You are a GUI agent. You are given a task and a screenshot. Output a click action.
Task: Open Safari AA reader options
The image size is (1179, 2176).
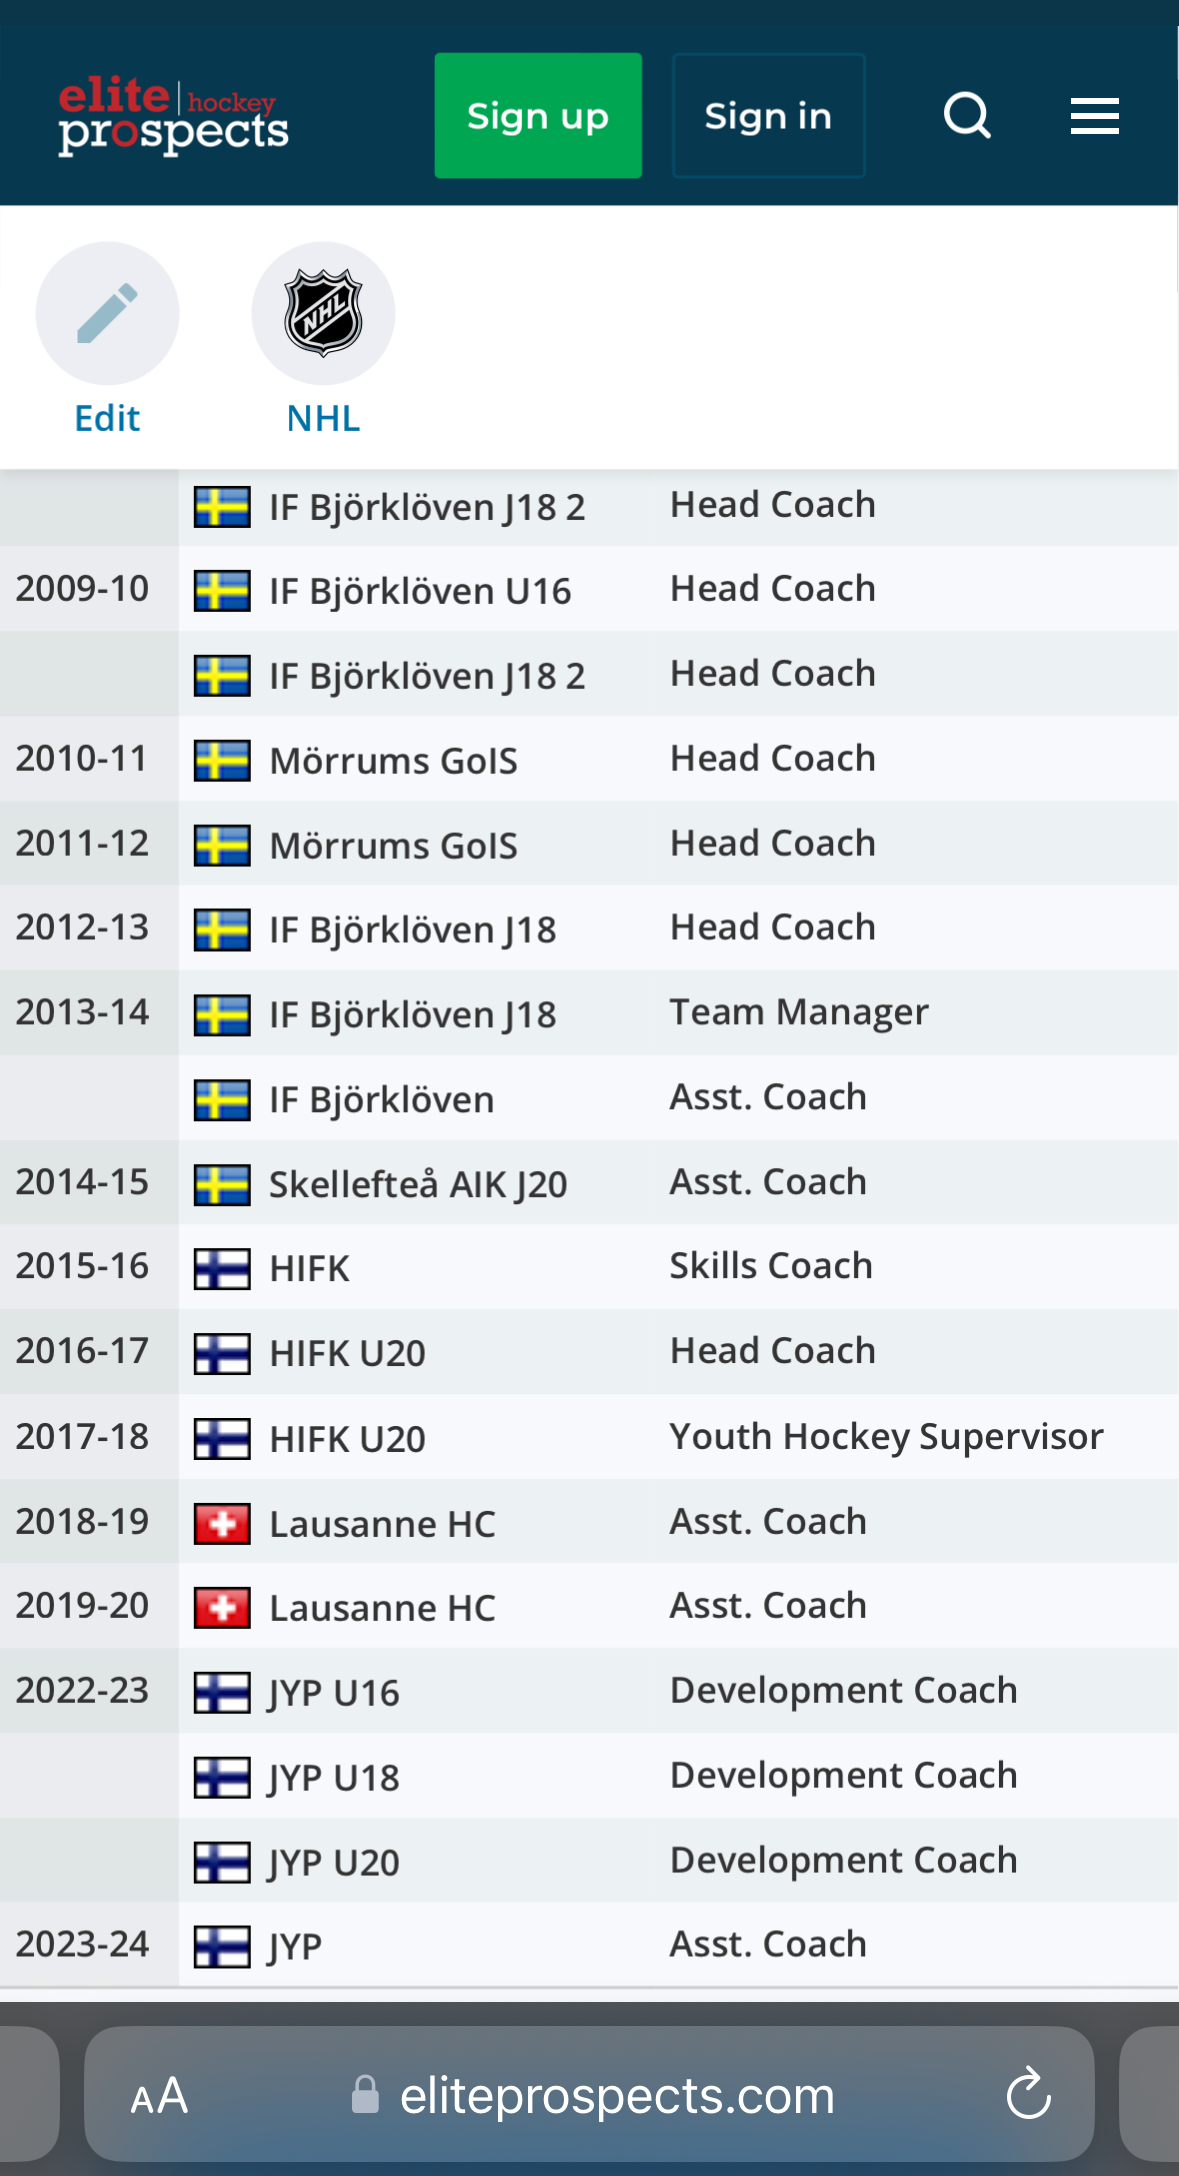click(x=159, y=2095)
